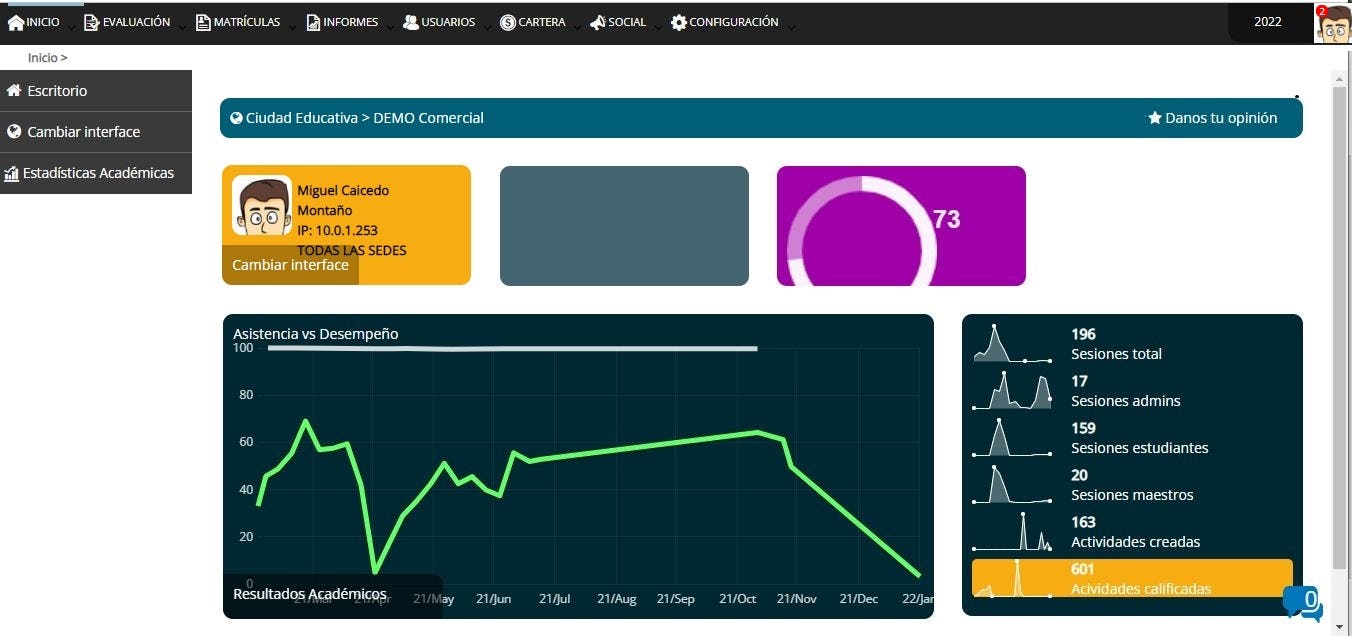Follow the Danos tu opinión link
The height and width of the screenshot is (636, 1352).
[1220, 117]
